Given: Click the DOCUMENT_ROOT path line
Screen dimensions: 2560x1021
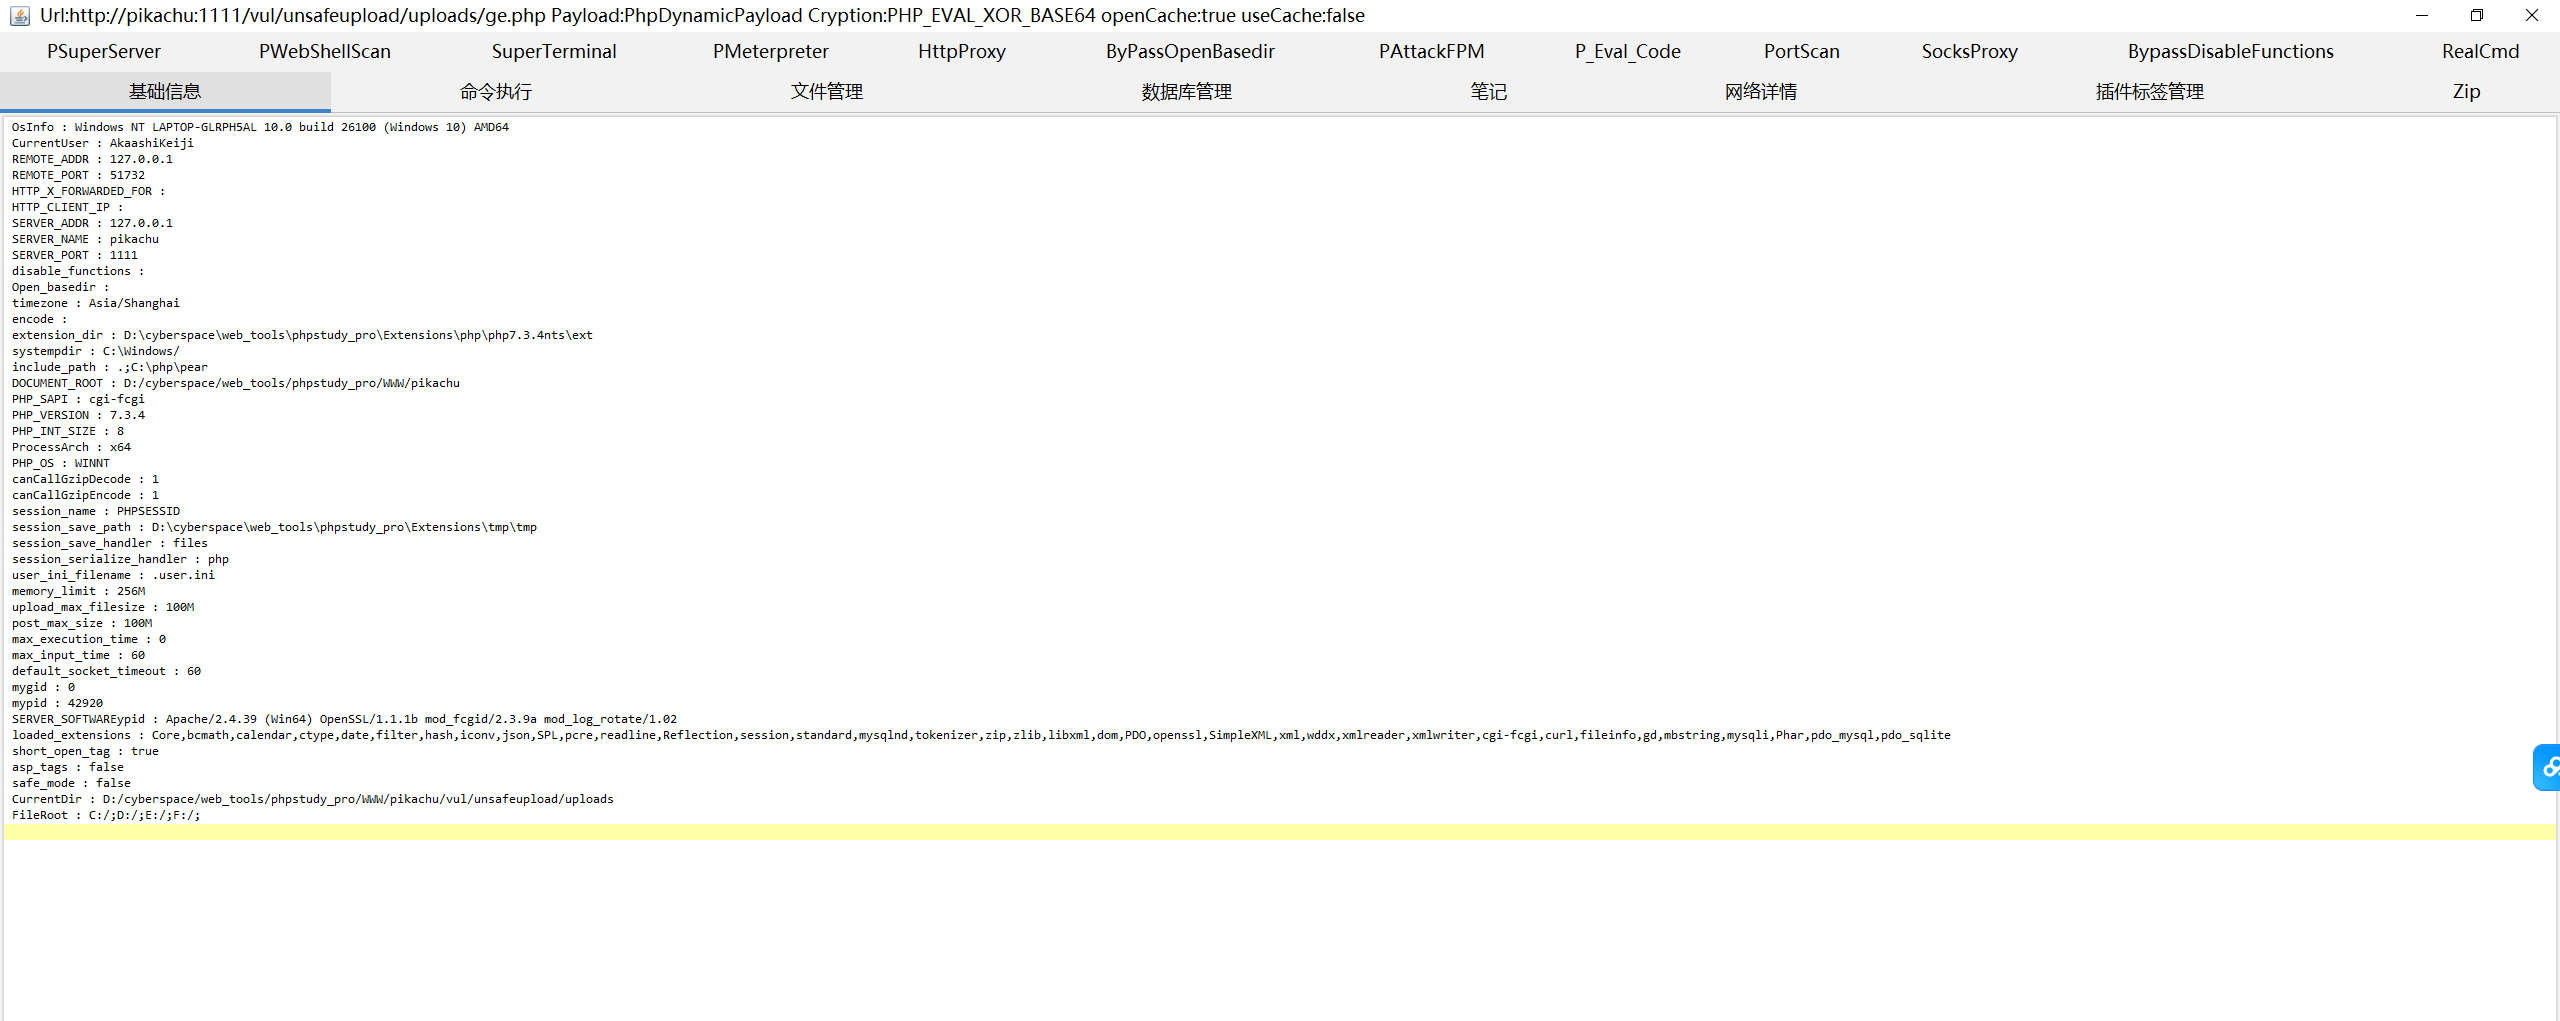Looking at the screenshot, I should pos(236,383).
